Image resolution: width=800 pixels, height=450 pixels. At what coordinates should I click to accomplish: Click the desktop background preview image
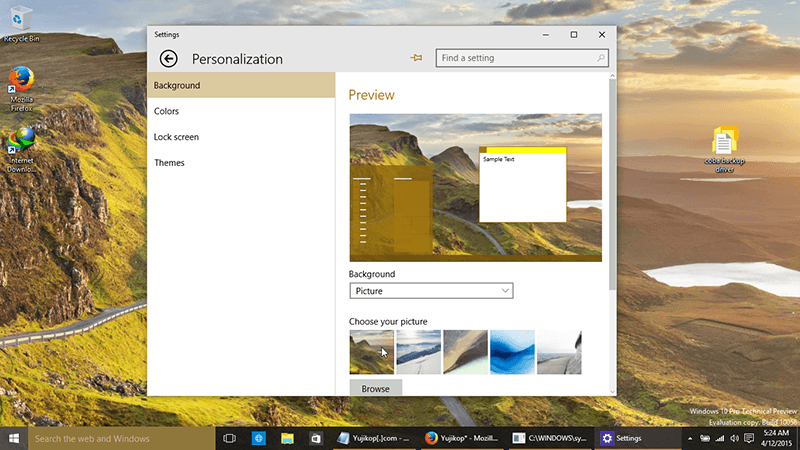tap(476, 188)
